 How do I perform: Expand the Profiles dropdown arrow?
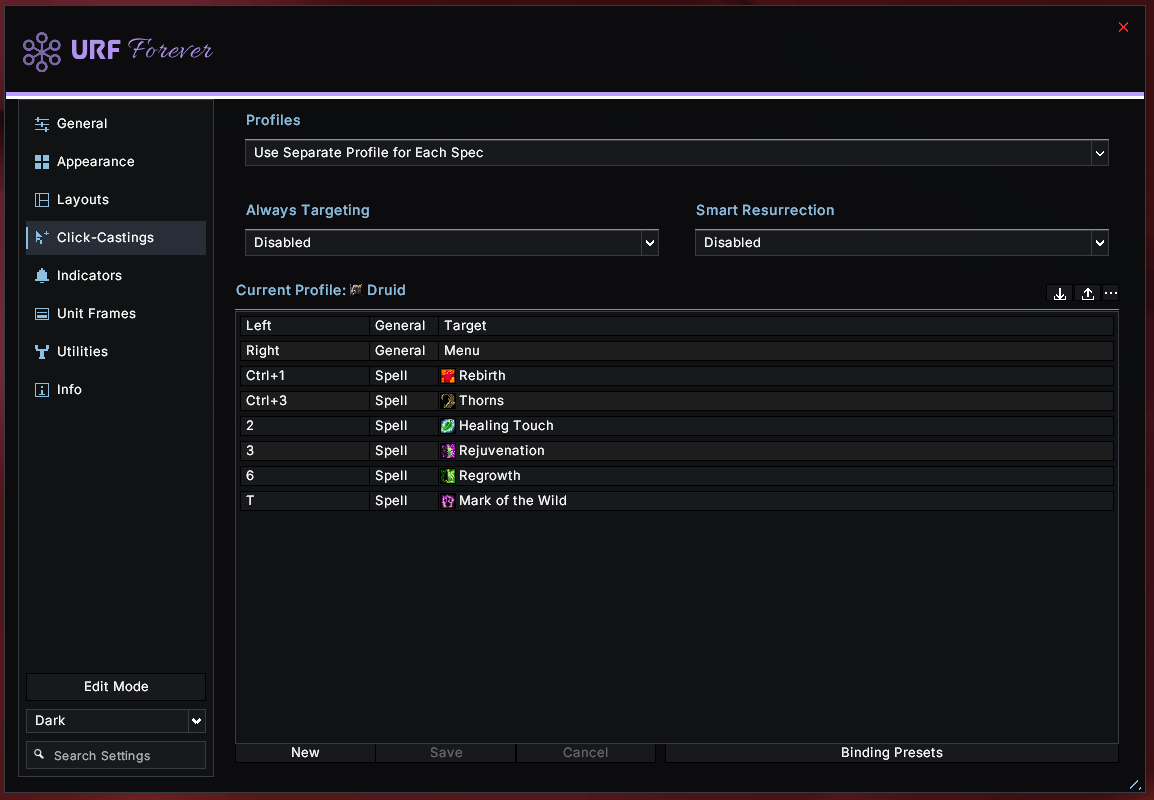(x=1100, y=153)
